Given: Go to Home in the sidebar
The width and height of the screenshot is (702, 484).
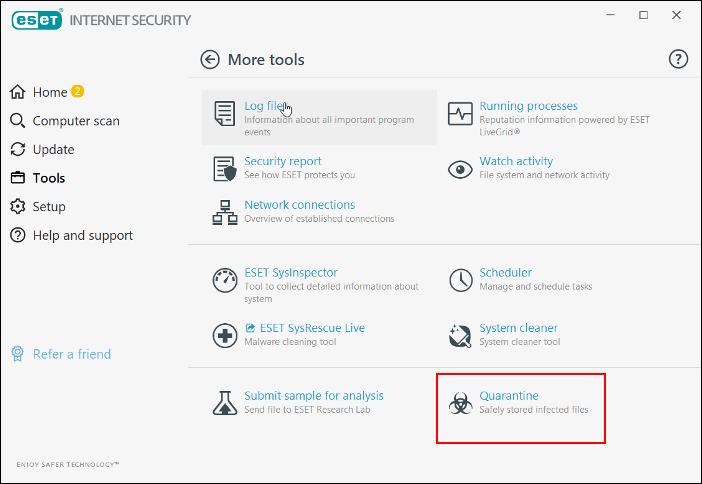Looking at the screenshot, I should coord(50,92).
